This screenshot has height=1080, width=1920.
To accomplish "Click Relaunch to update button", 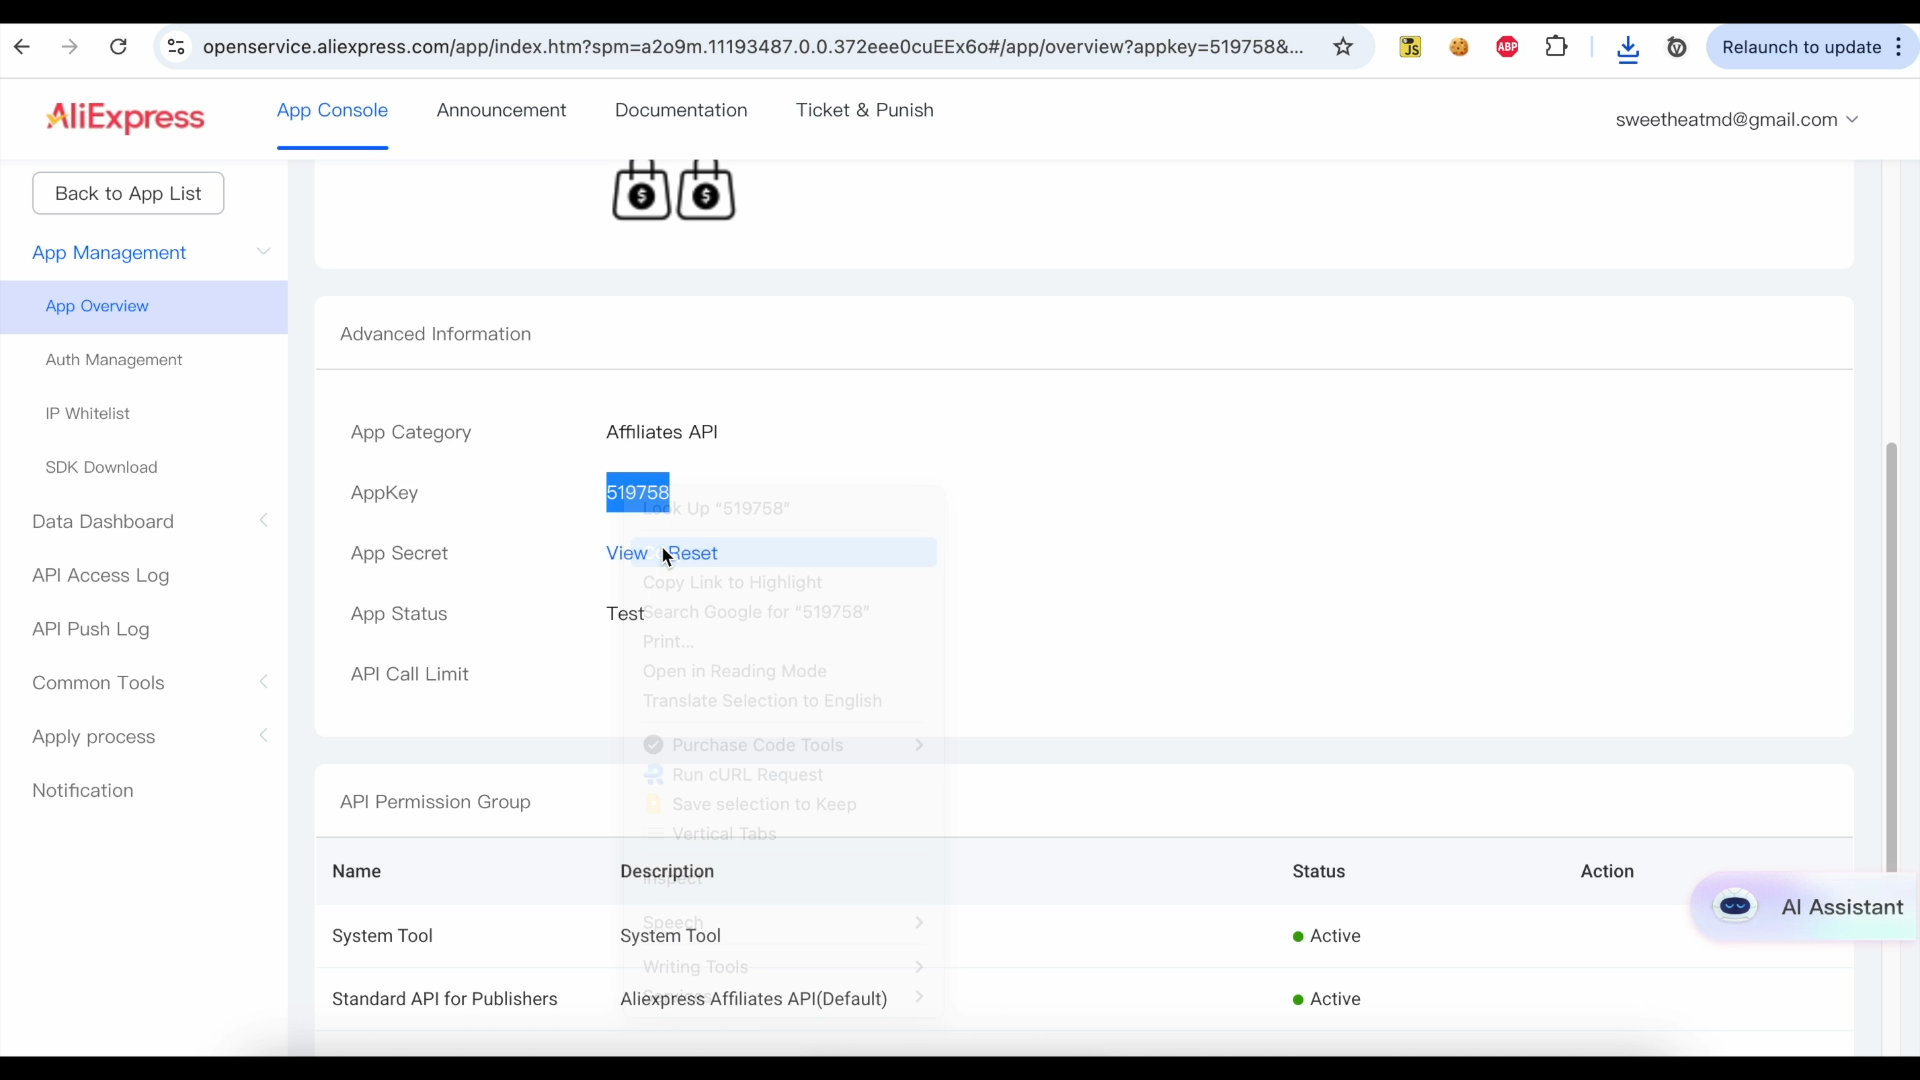I will [x=1801, y=47].
